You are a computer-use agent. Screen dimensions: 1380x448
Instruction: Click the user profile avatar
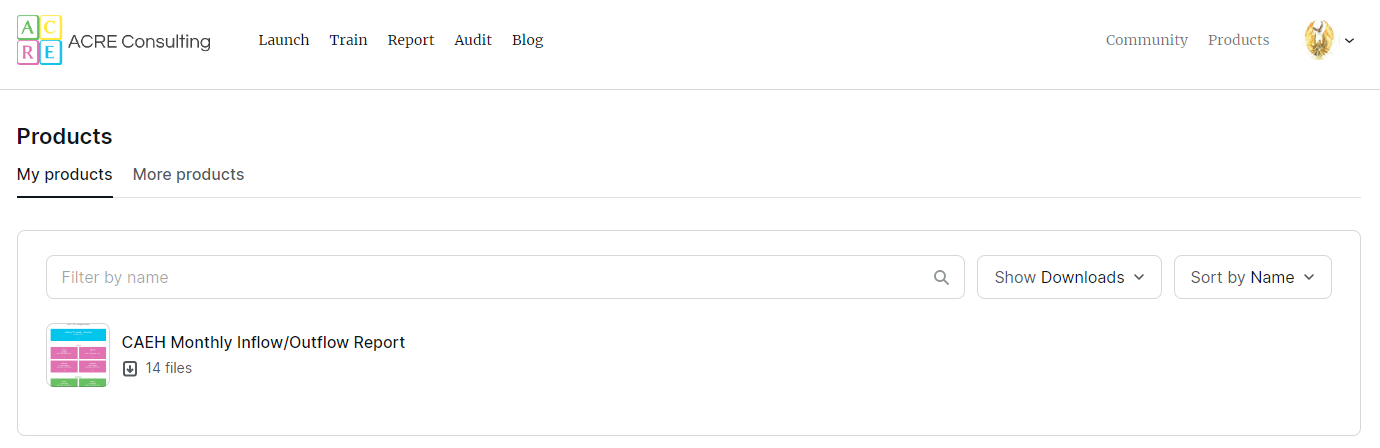[1319, 40]
